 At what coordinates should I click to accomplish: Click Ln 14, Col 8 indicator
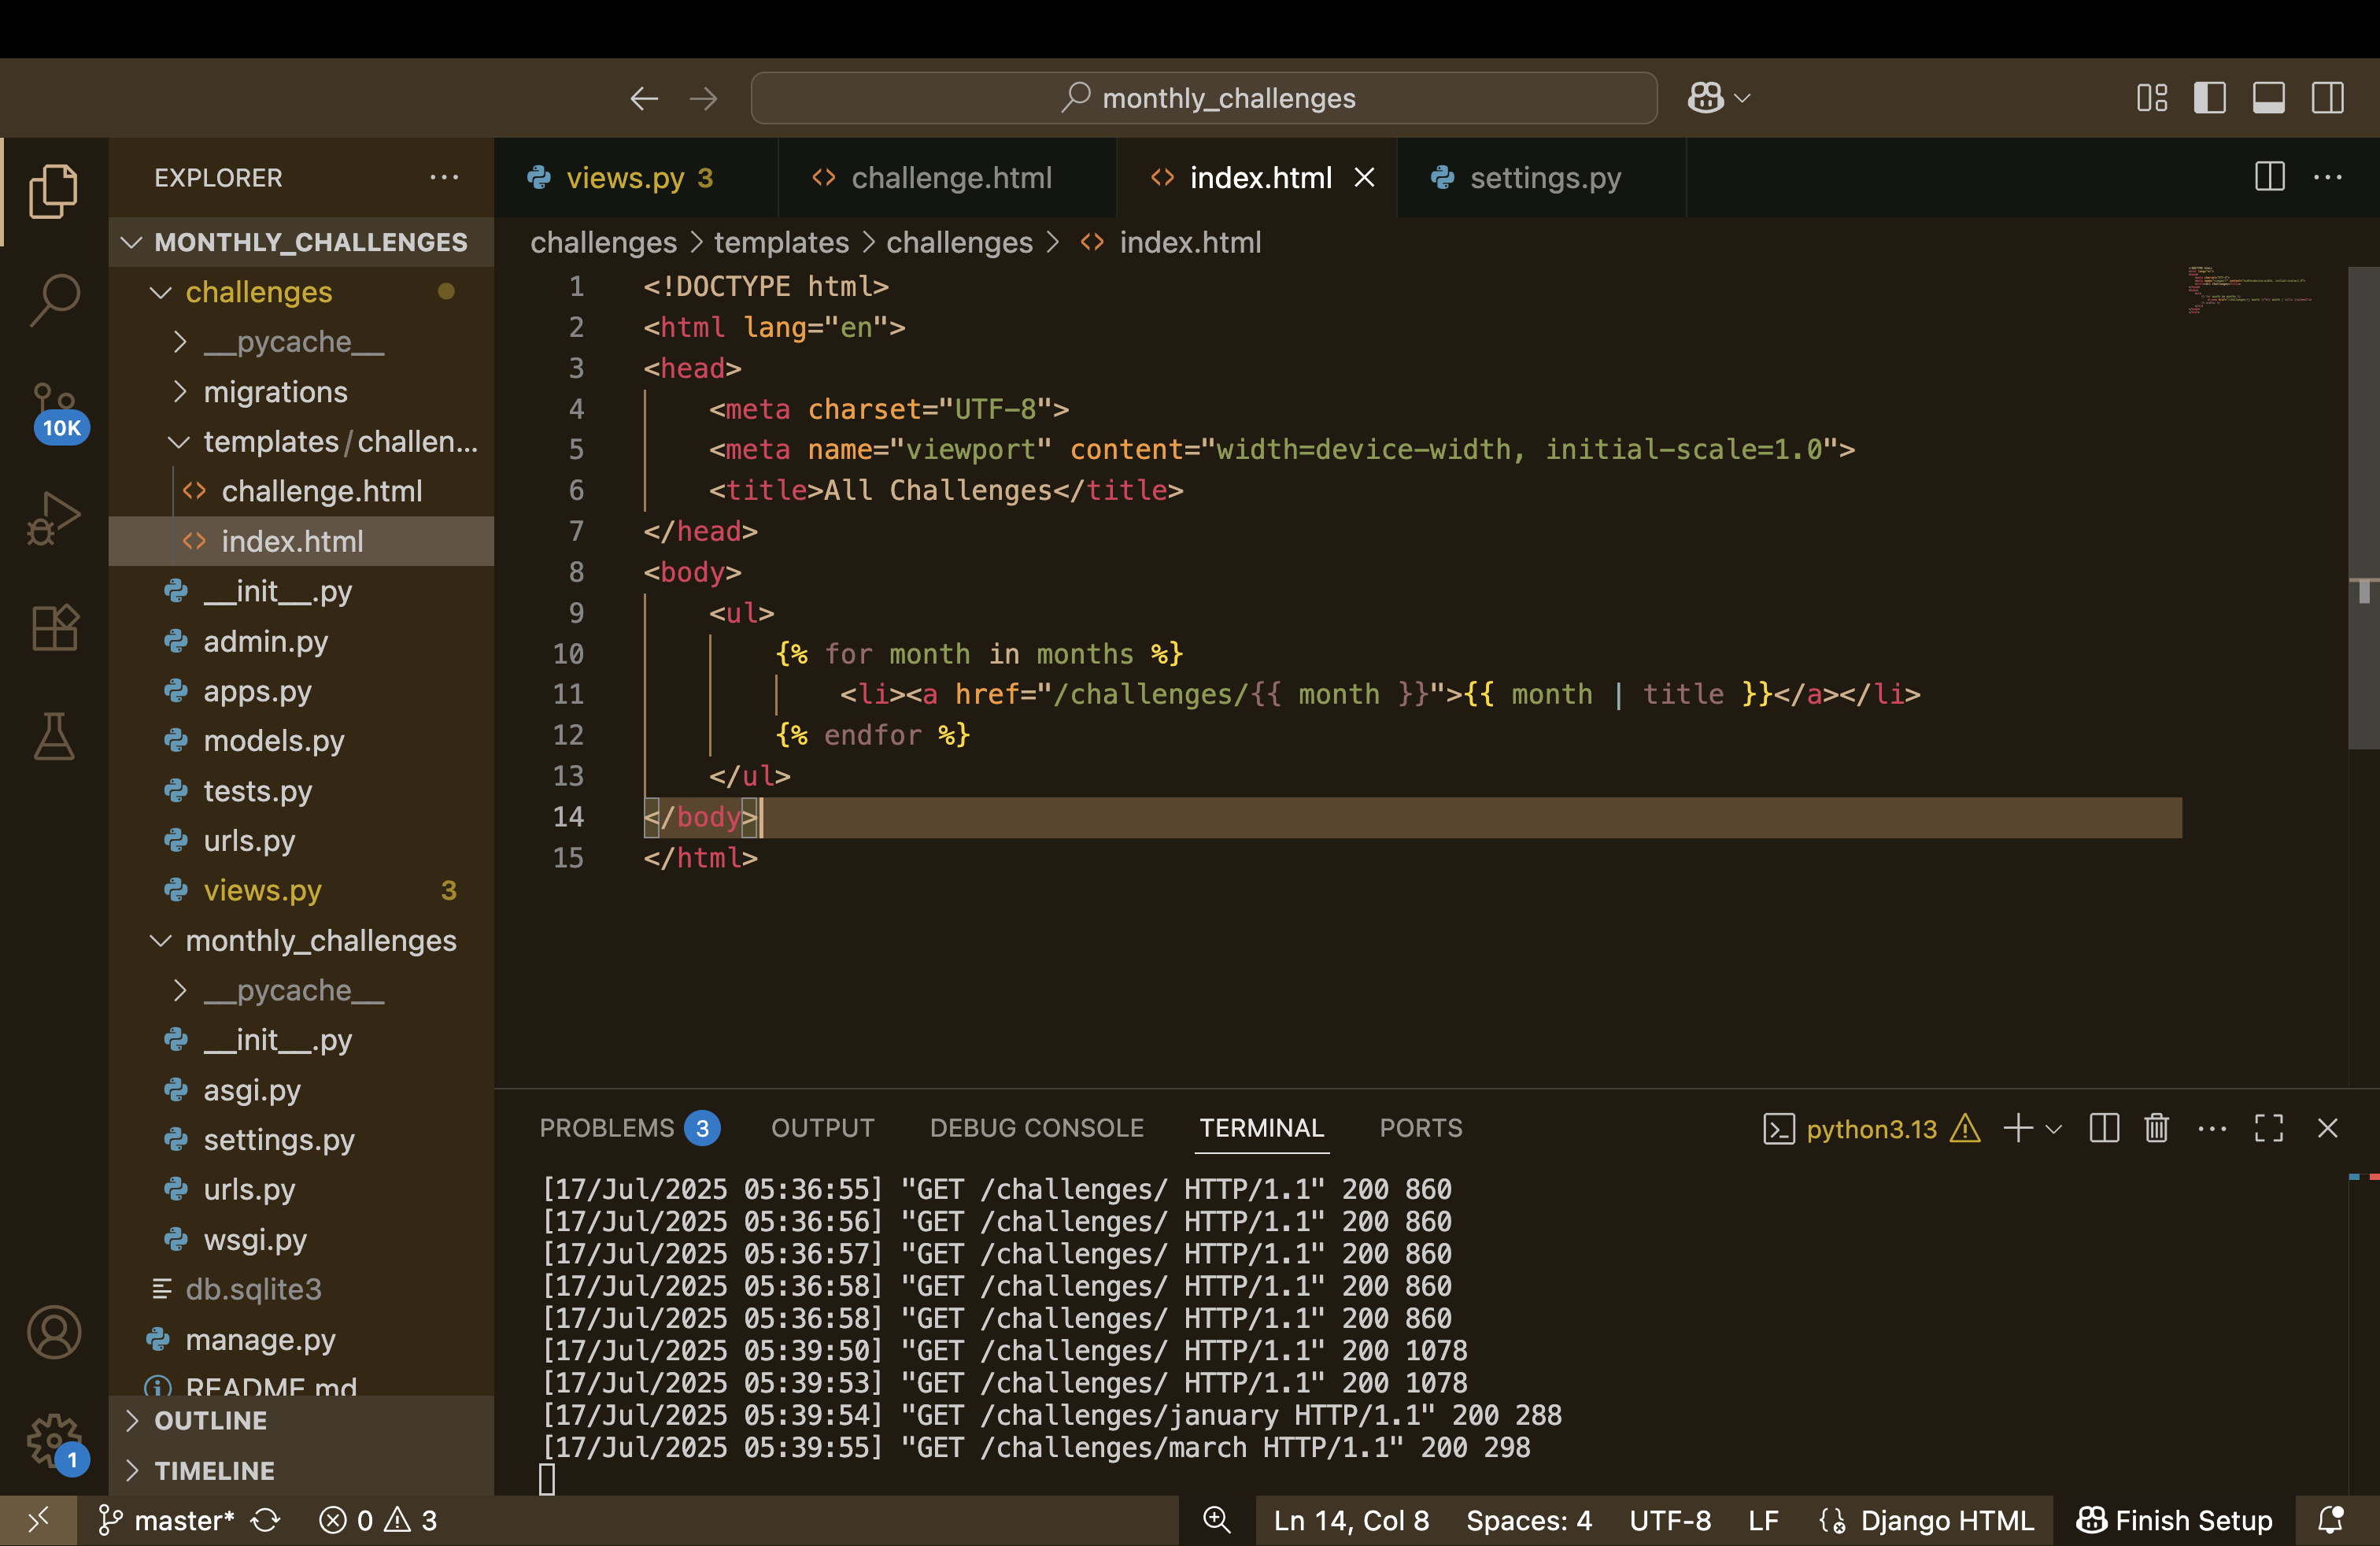(1351, 1521)
